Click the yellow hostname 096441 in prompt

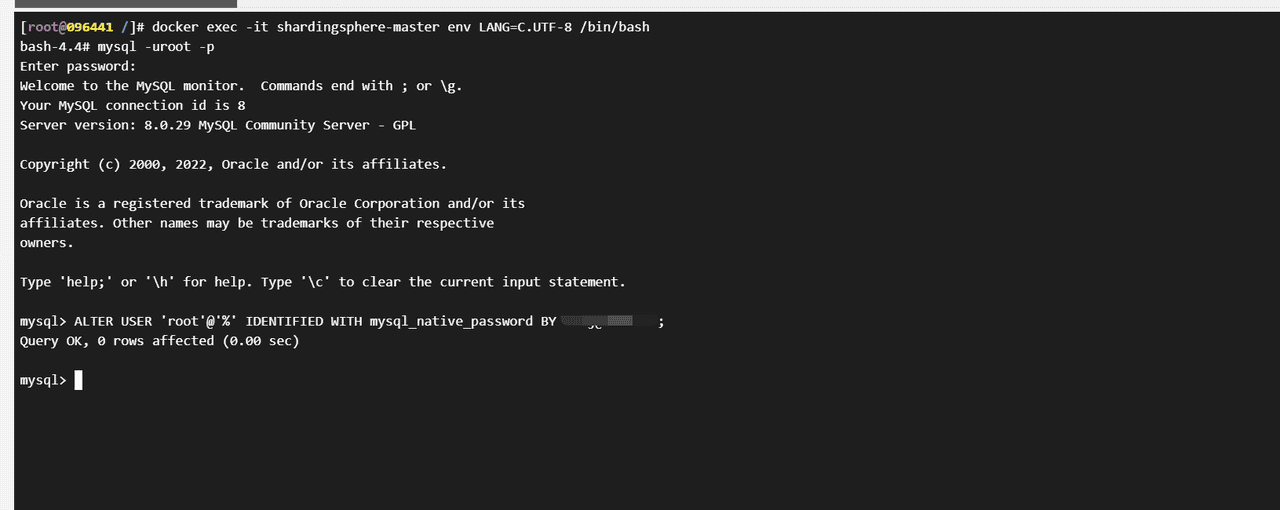pyautogui.click(x=90, y=27)
